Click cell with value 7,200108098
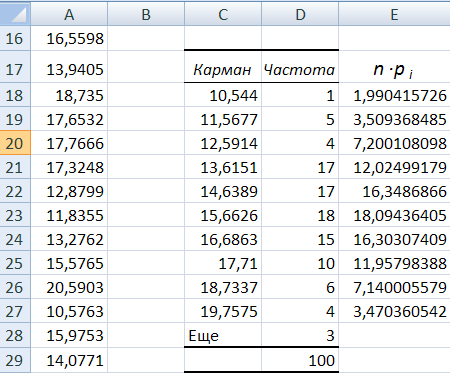This screenshot has width=450, height=373. tap(394, 143)
